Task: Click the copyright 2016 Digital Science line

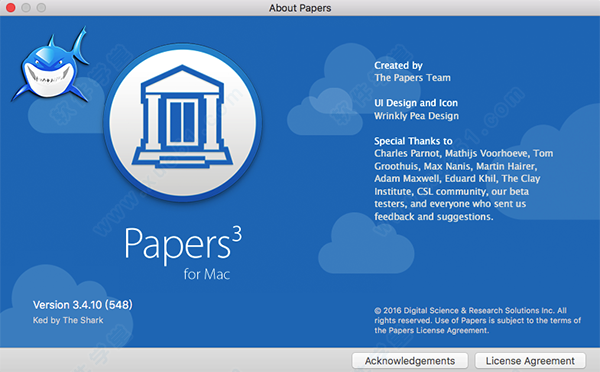Action: 477,320
